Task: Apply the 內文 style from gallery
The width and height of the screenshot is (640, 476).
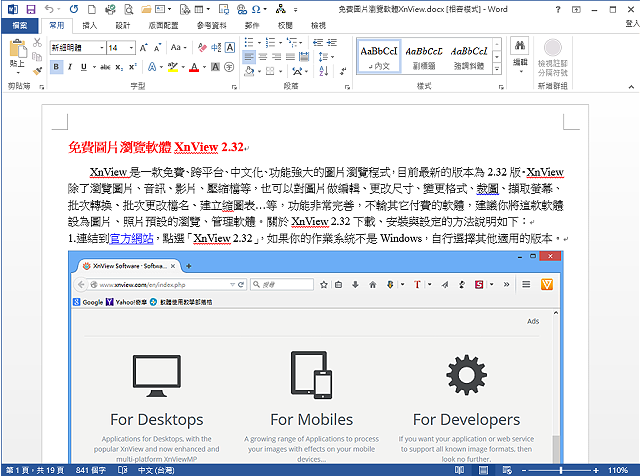Action: coord(379,57)
